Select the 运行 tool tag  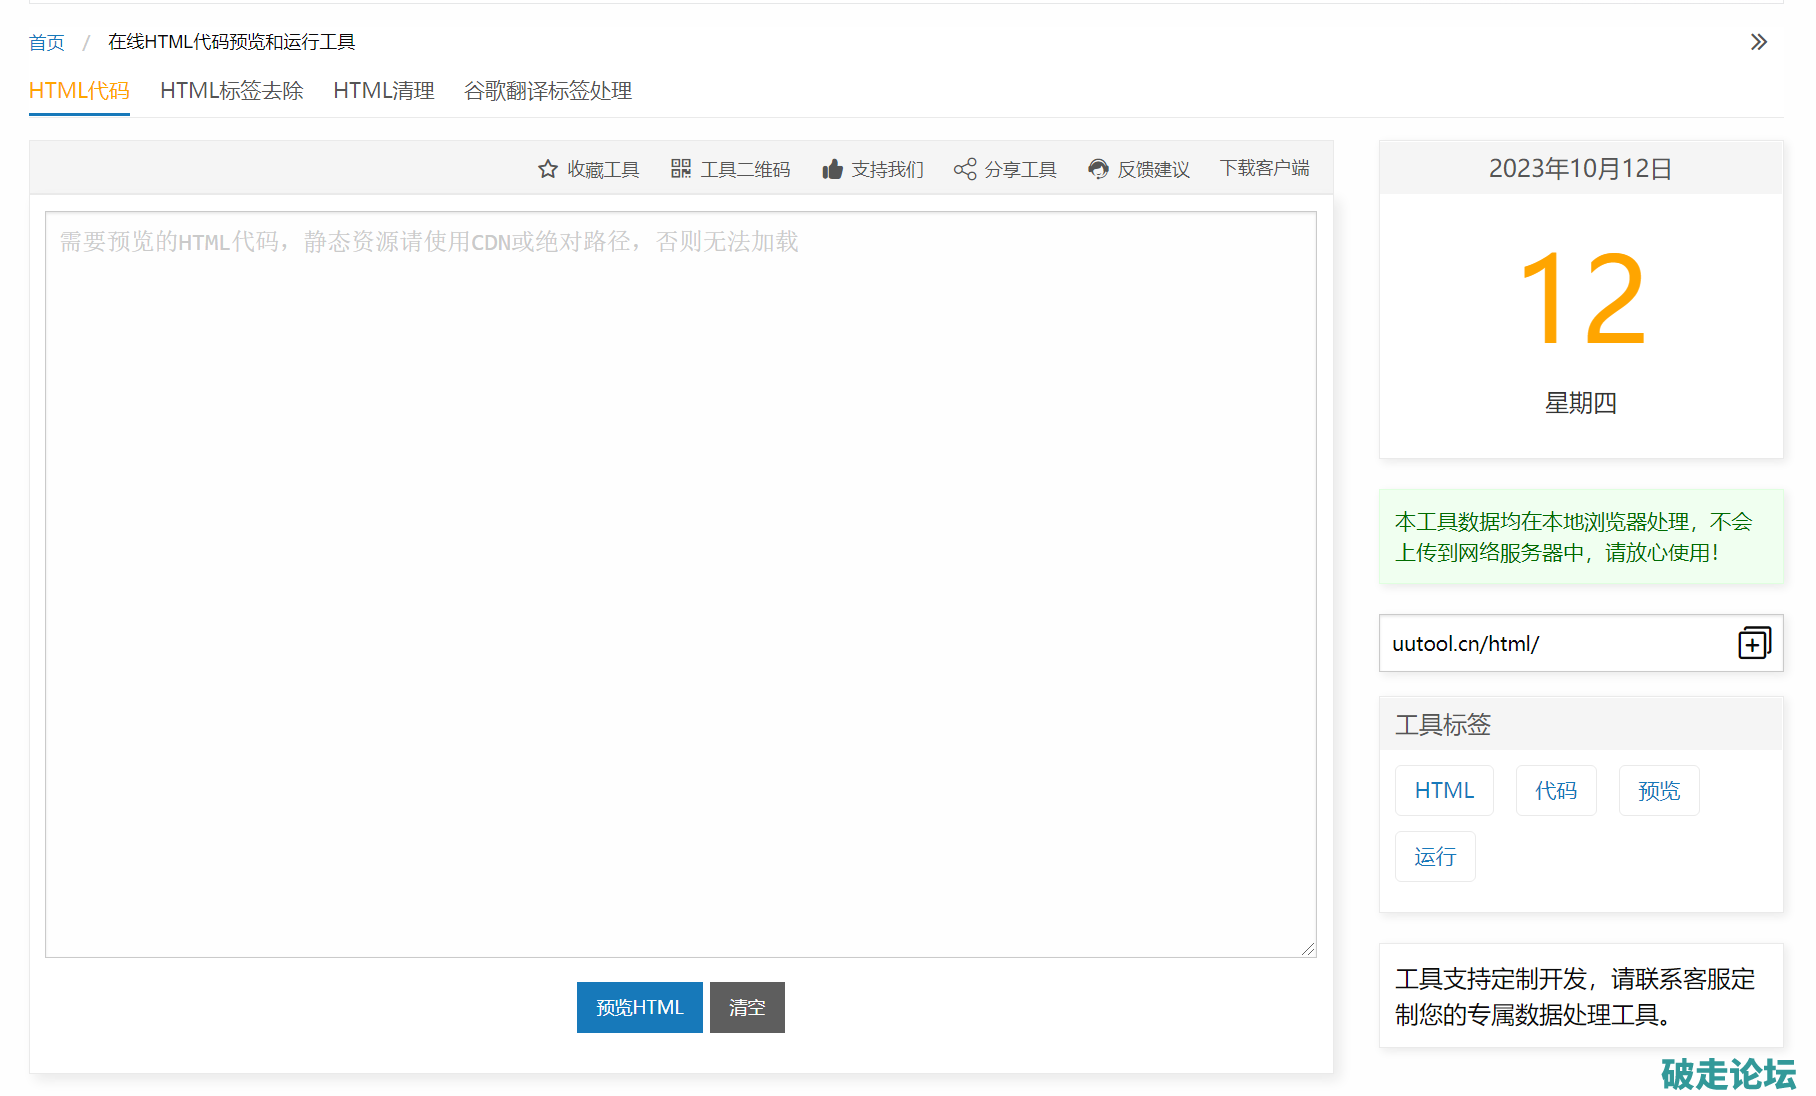tap(1435, 857)
